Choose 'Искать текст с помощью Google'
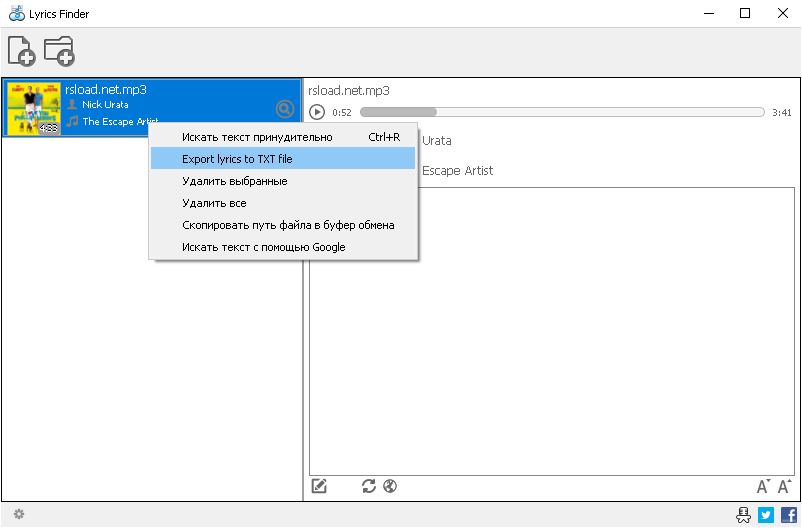802x528 pixels. 283,247
